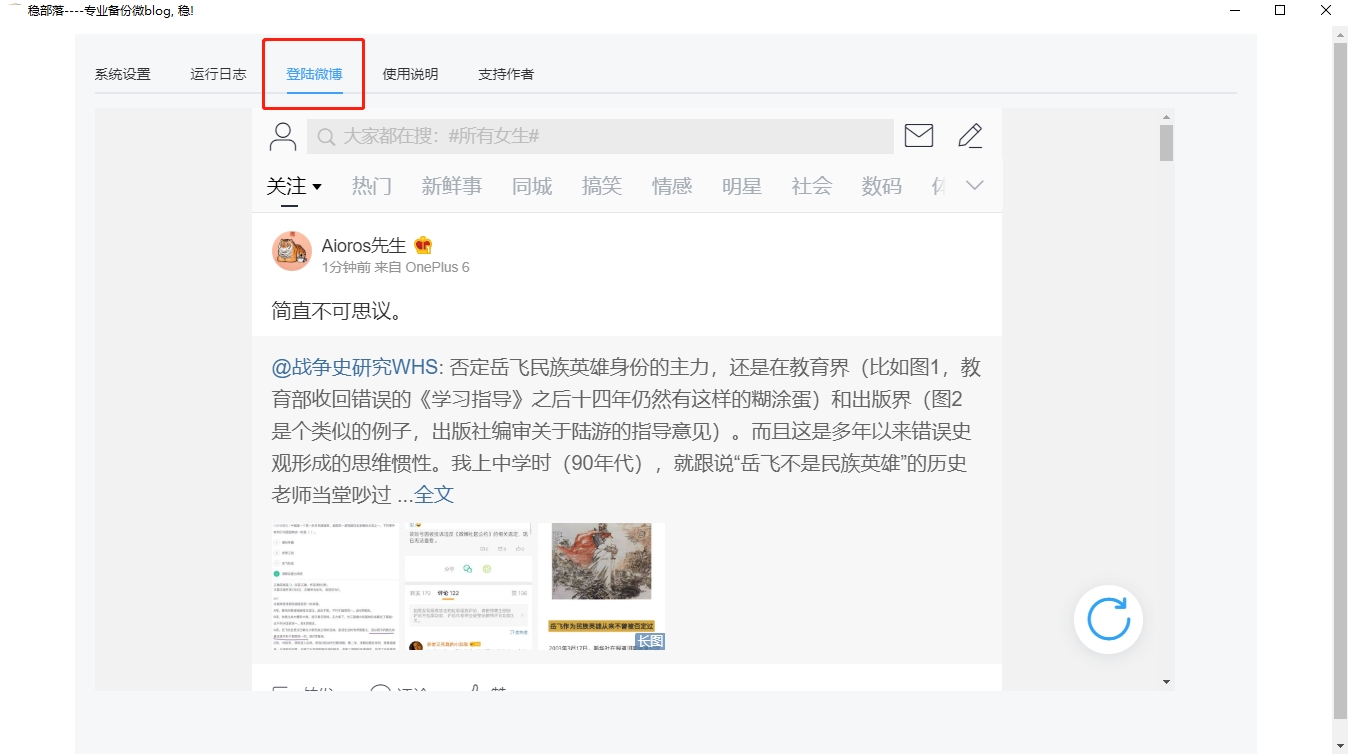The image size is (1348, 754).
Task: Open the 运行日志 tab
Action: coord(218,73)
